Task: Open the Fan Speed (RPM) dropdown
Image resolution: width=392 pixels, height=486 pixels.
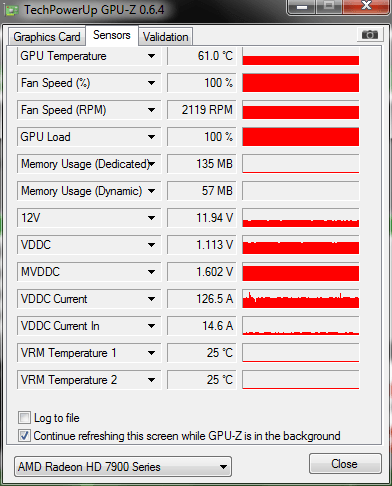Action: point(151,110)
